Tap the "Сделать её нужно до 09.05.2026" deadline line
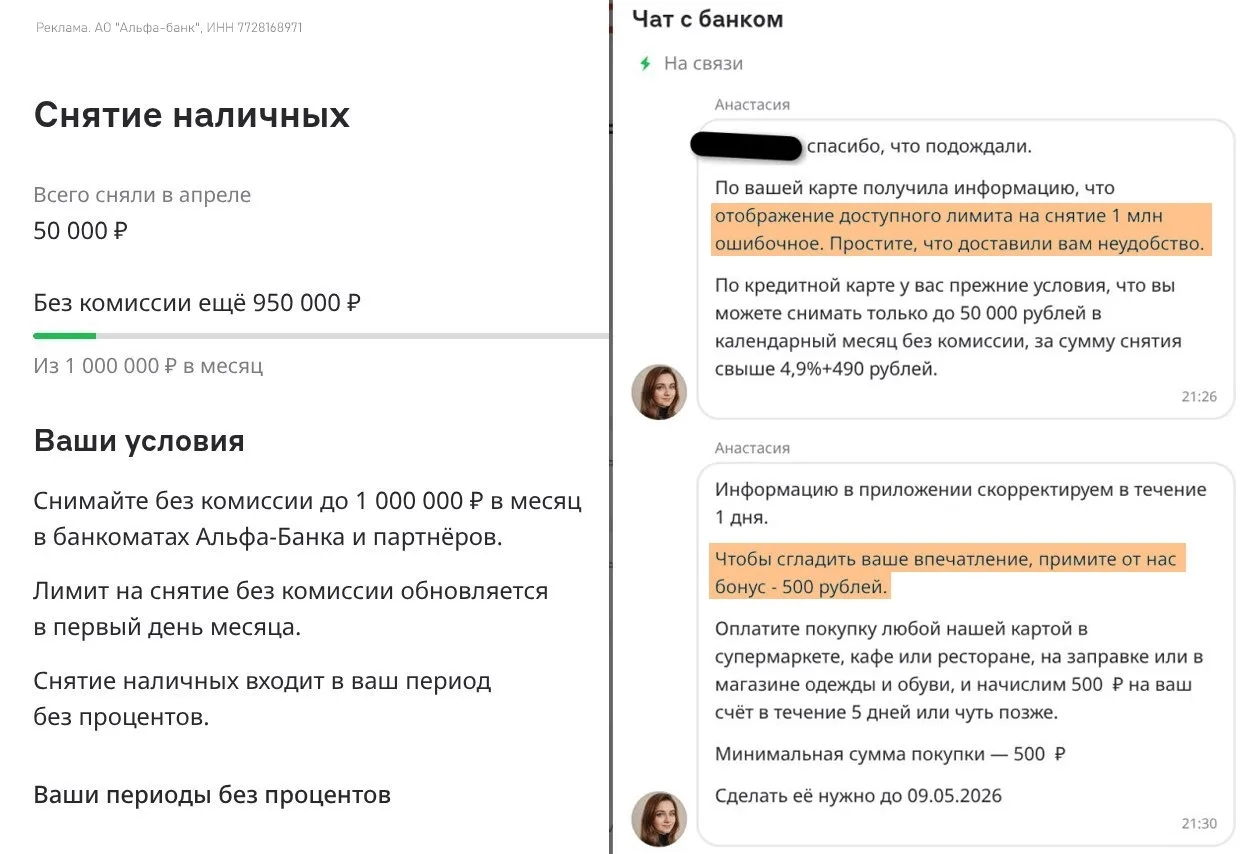Viewport: 1257px width, 854px height. point(858,796)
